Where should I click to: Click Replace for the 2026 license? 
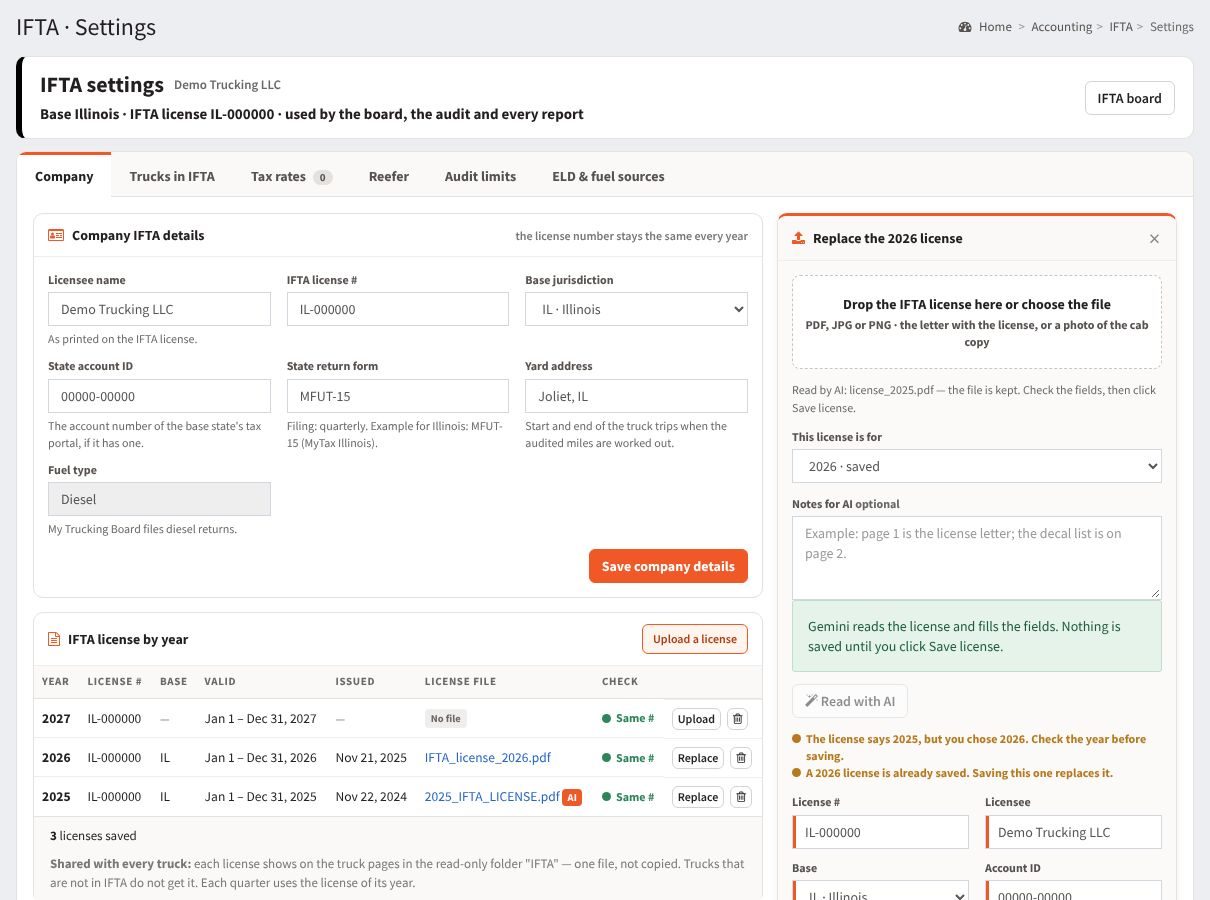coord(698,758)
